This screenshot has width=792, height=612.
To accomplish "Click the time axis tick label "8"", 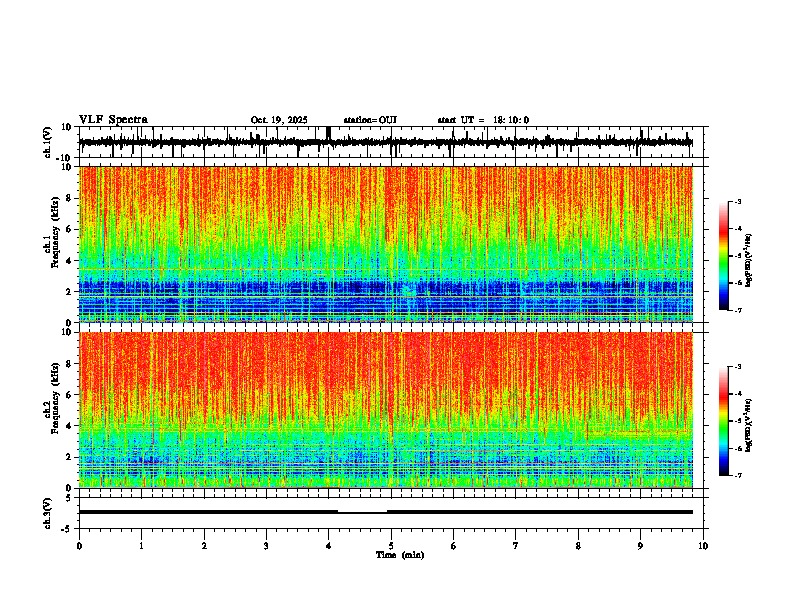I will point(578,546).
